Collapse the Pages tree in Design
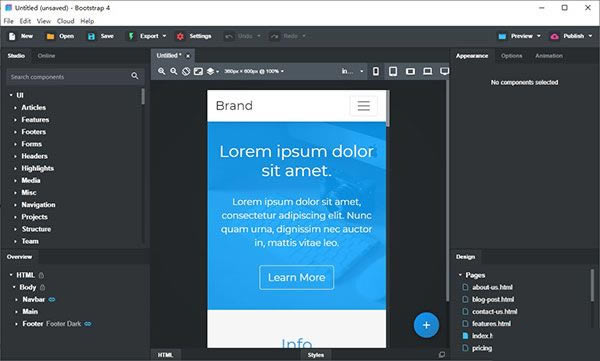The image size is (600, 361). coord(460,275)
